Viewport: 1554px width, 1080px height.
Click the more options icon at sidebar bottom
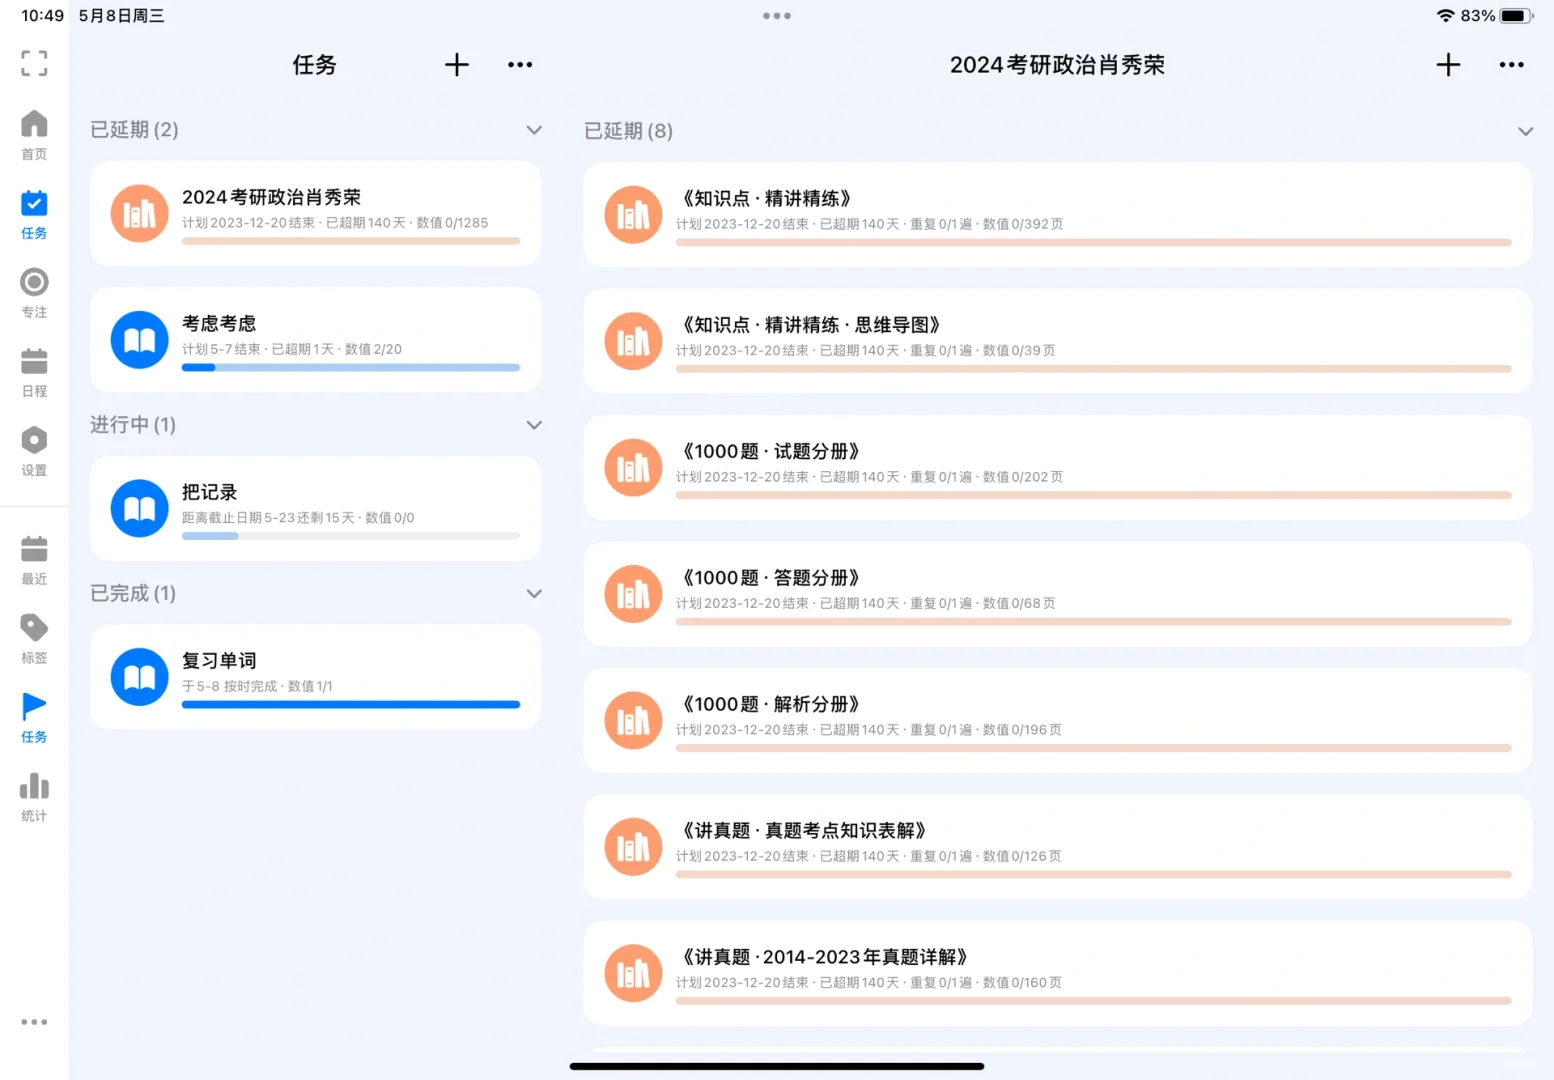click(x=34, y=1021)
